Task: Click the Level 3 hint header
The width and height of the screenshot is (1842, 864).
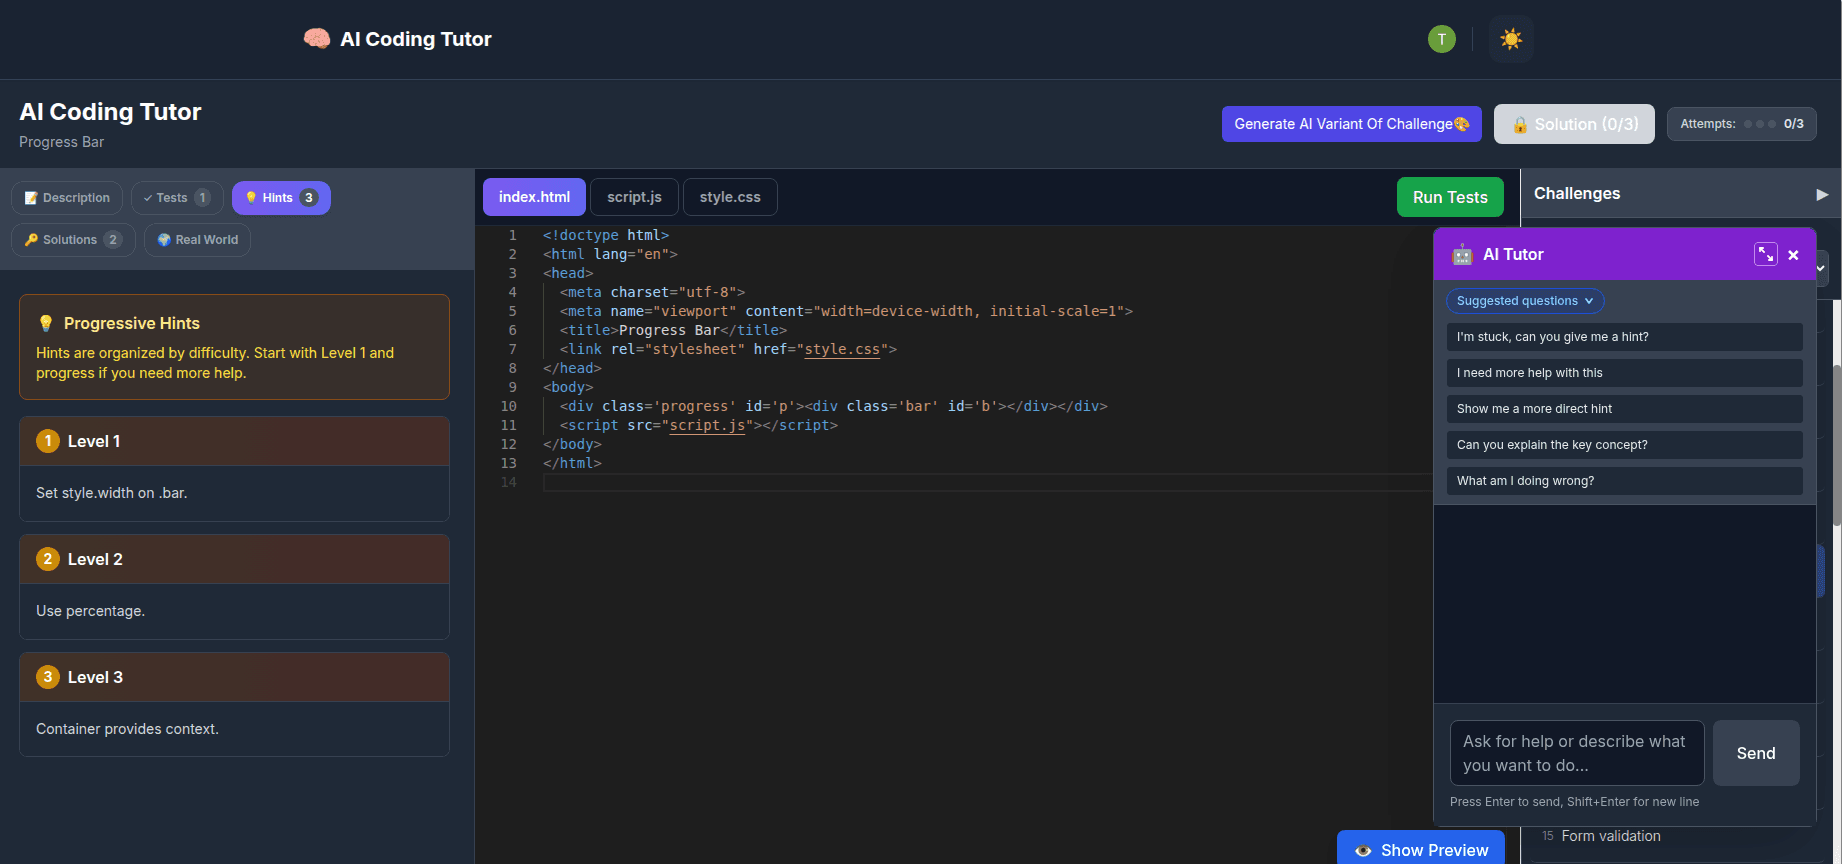Action: pos(234,677)
